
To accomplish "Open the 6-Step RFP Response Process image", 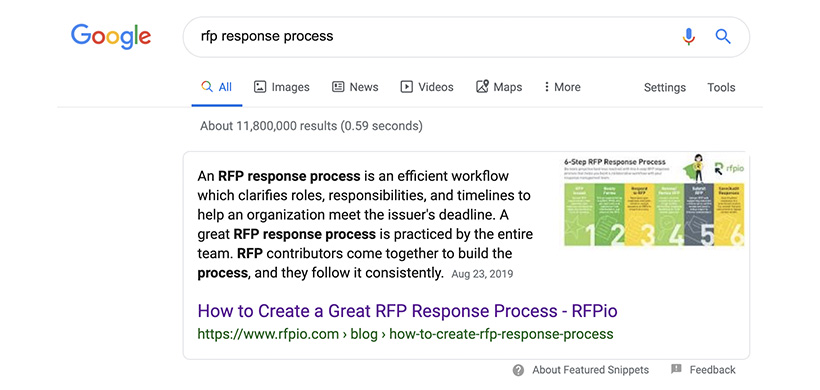I will click(x=654, y=200).
